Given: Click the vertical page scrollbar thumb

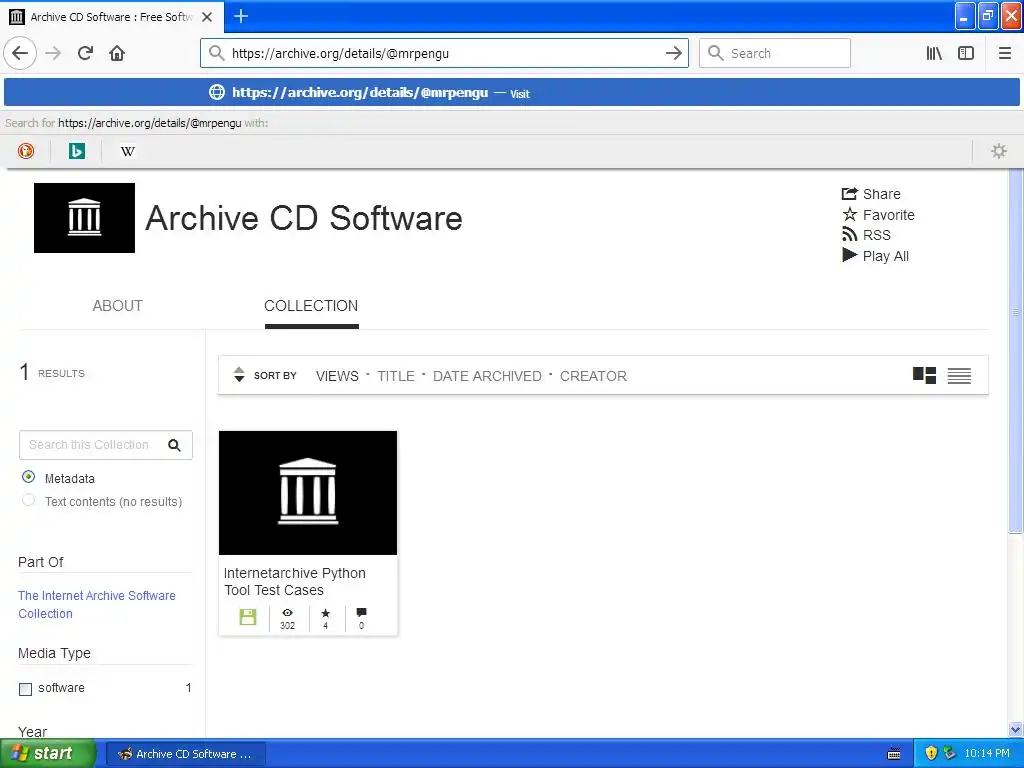Looking at the screenshot, I should tap(1016, 351).
